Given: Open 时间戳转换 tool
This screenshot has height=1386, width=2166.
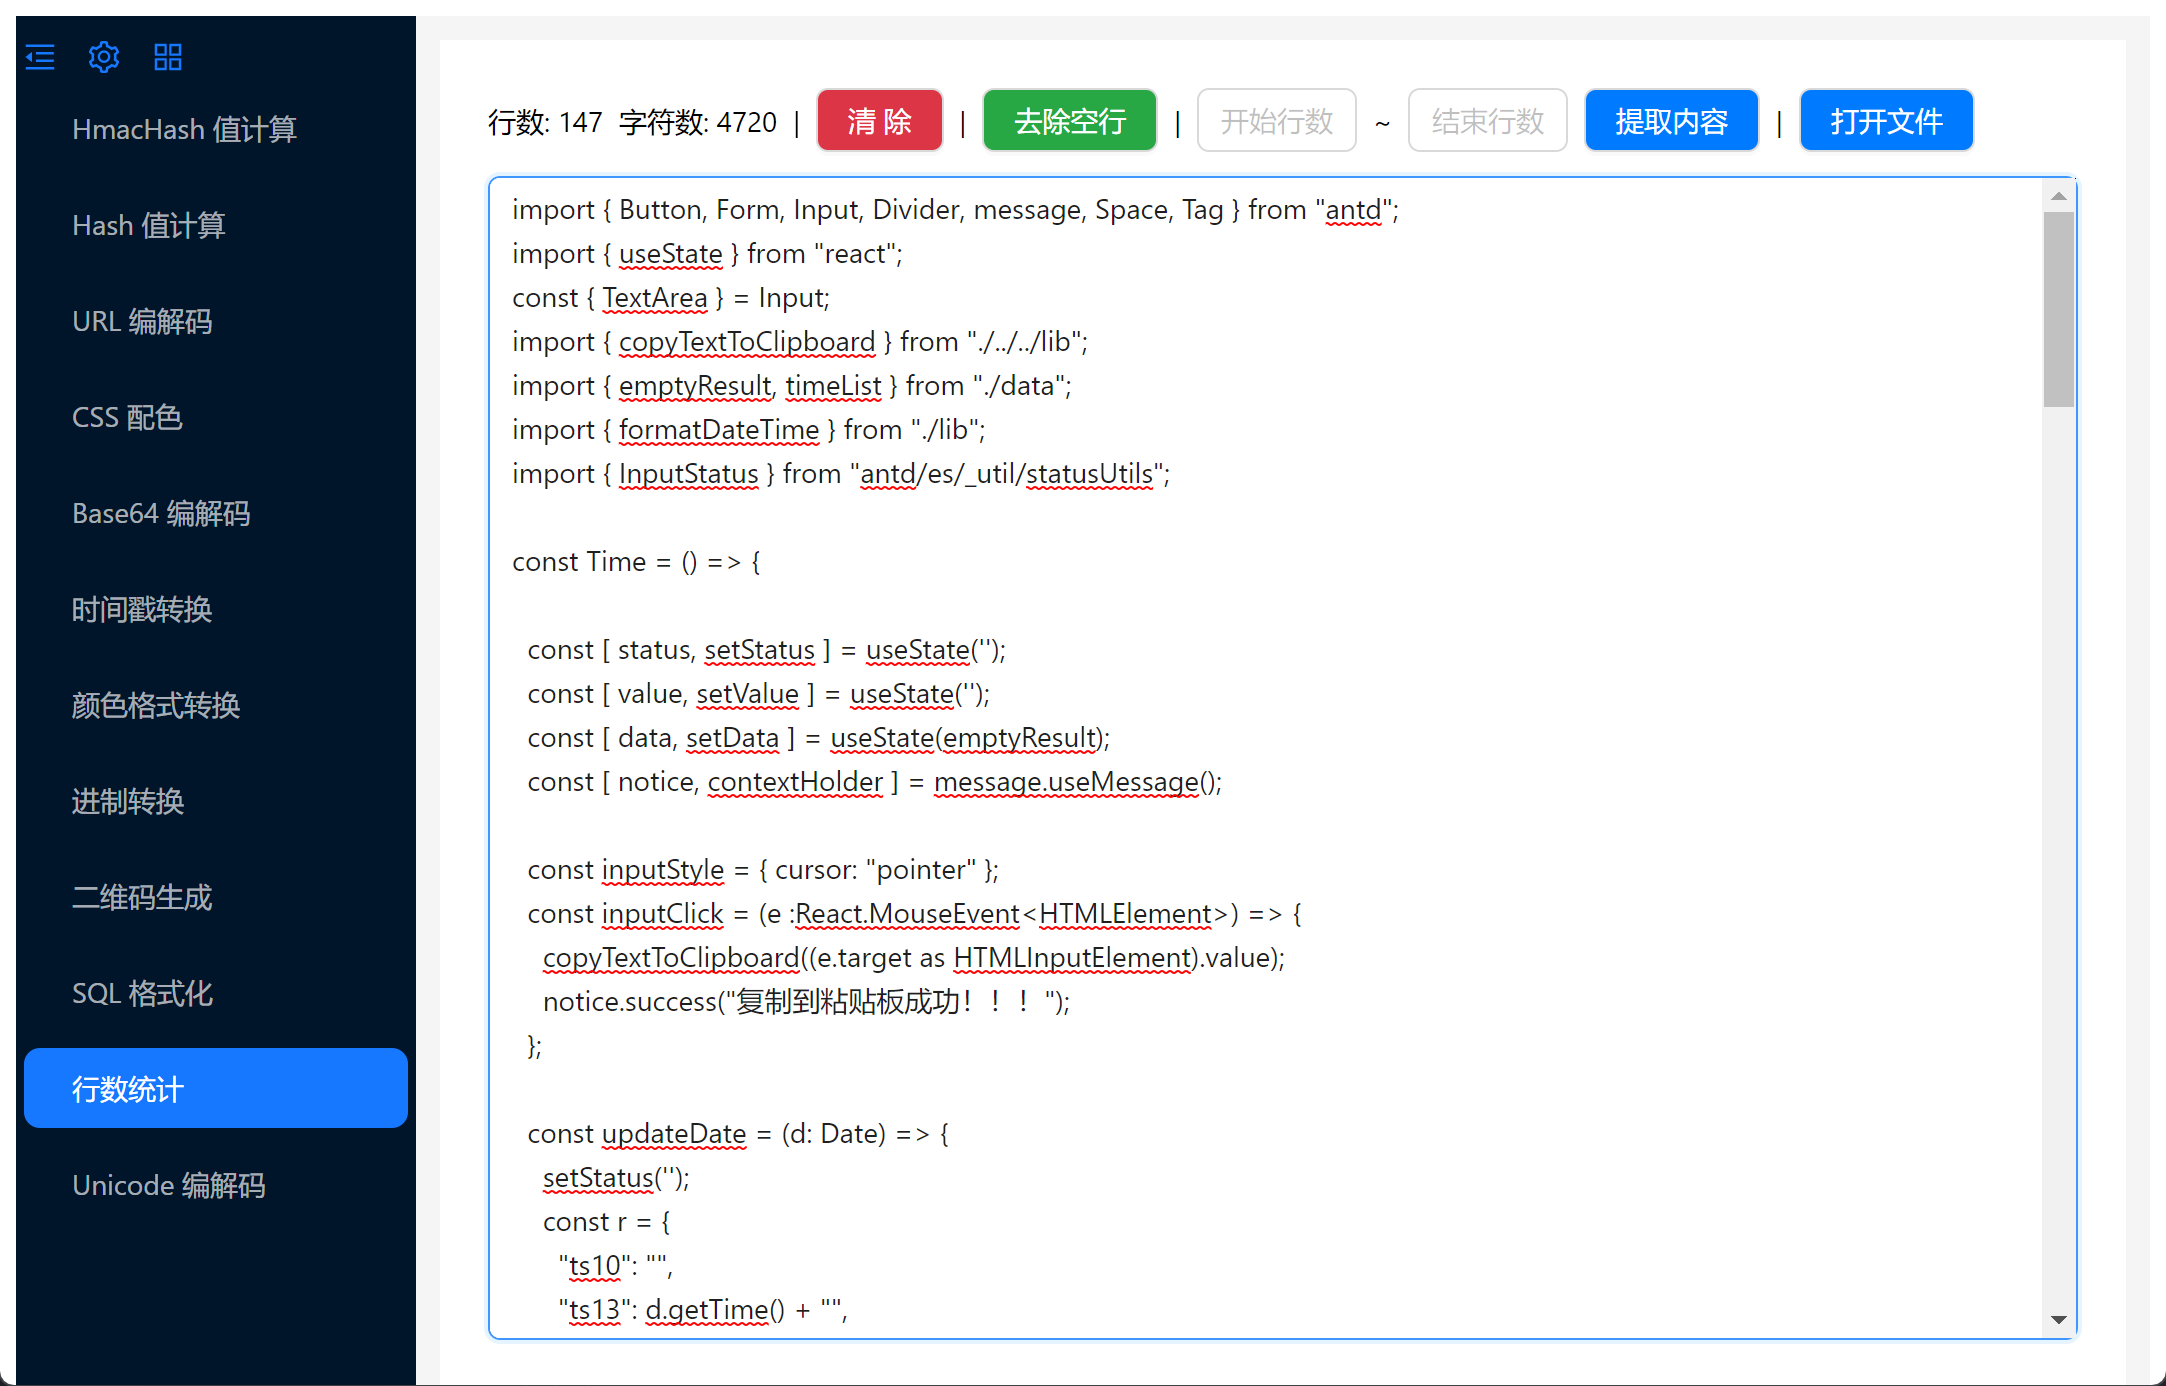Looking at the screenshot, I should (x=142, y=609).
